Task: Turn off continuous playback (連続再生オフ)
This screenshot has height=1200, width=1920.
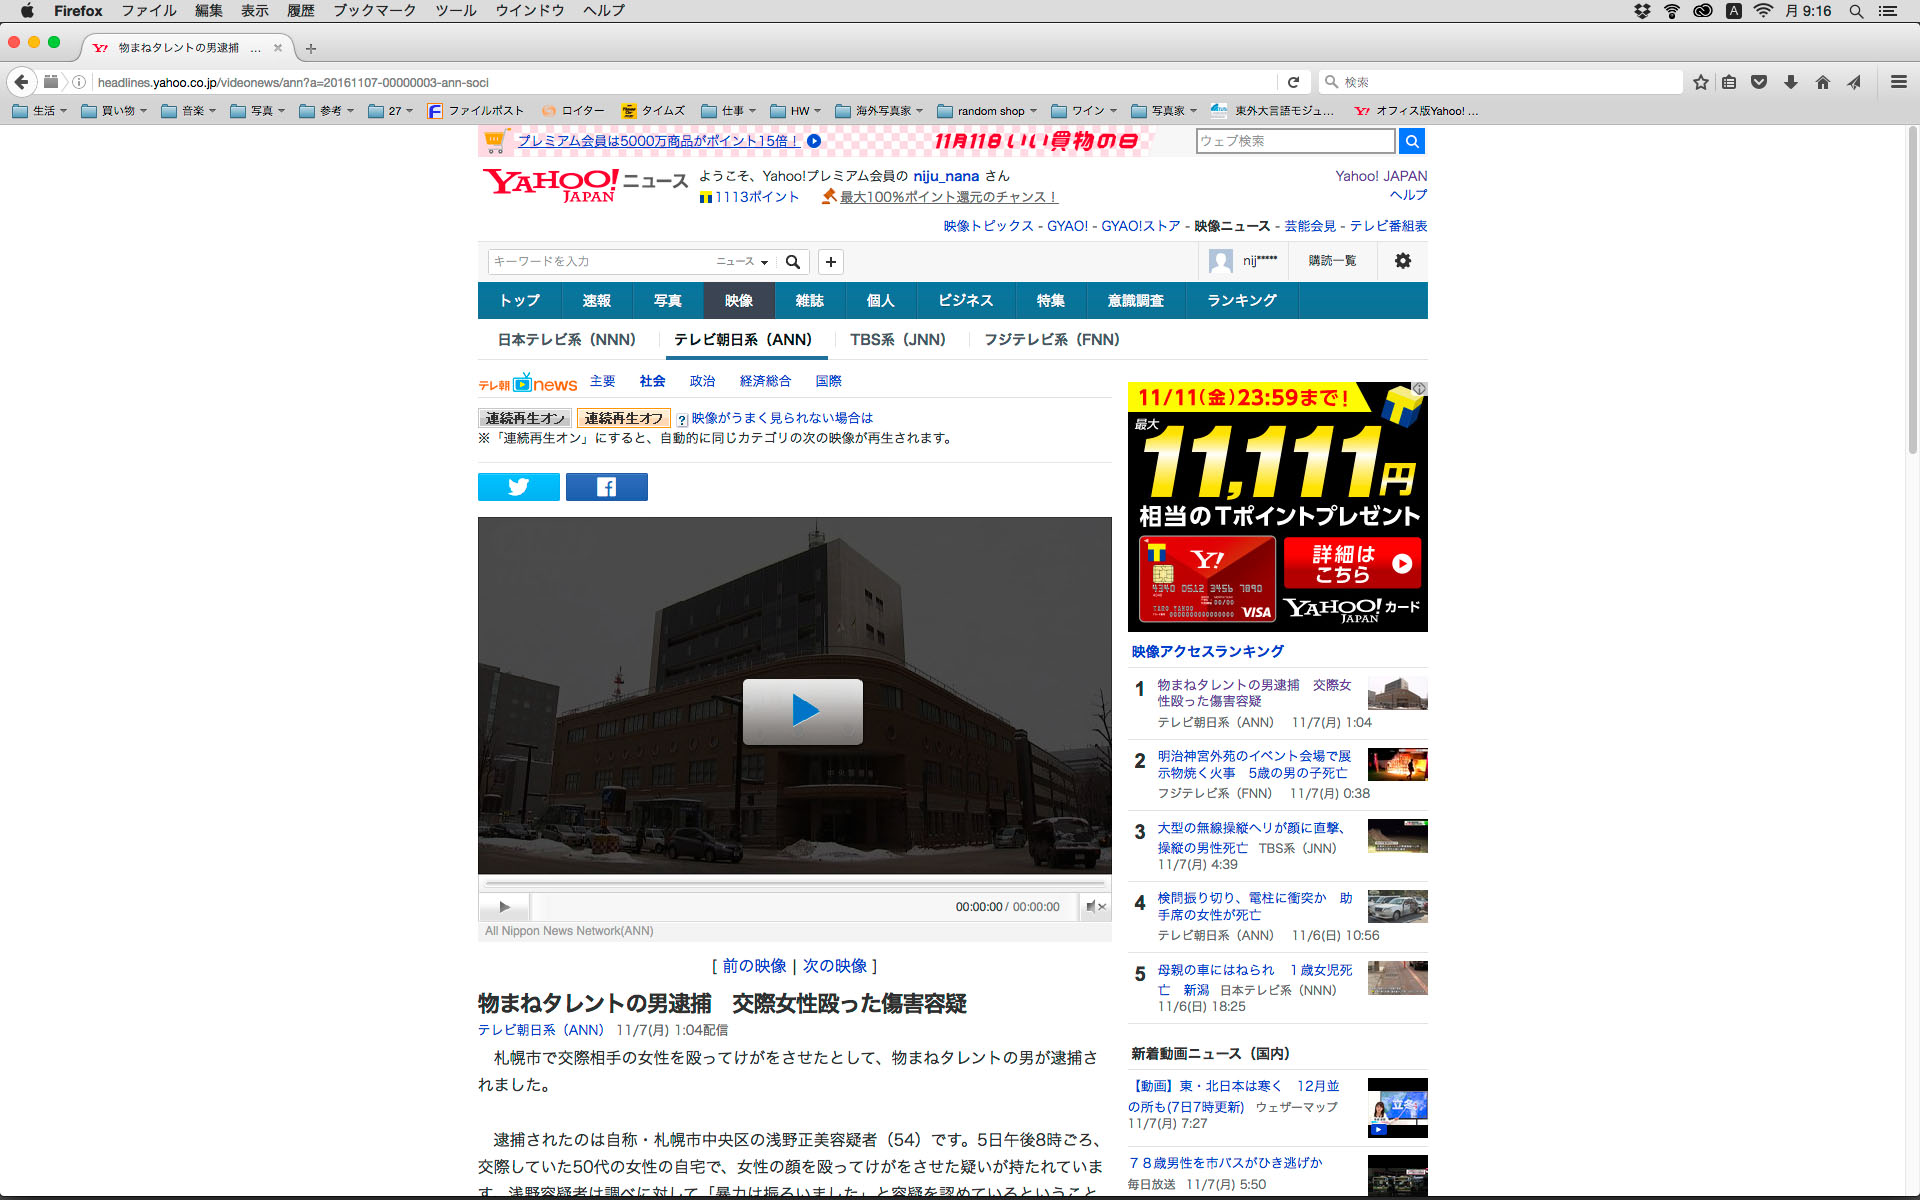Action: point(623,418)
